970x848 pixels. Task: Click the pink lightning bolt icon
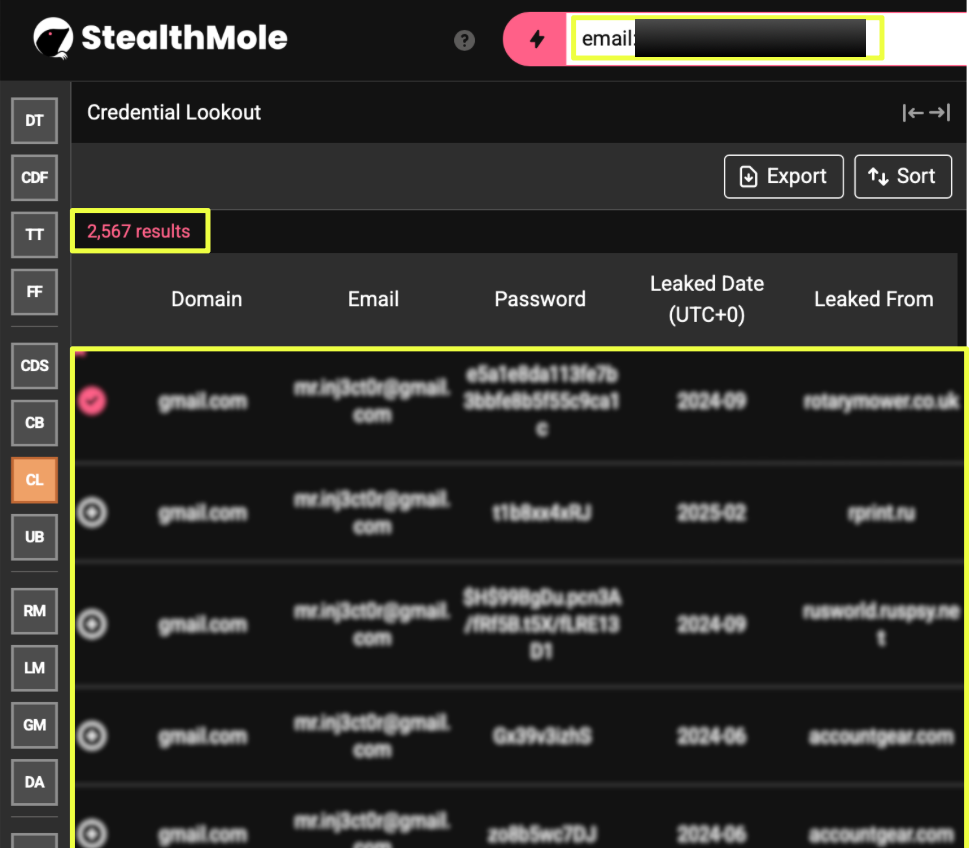point(537,39)
